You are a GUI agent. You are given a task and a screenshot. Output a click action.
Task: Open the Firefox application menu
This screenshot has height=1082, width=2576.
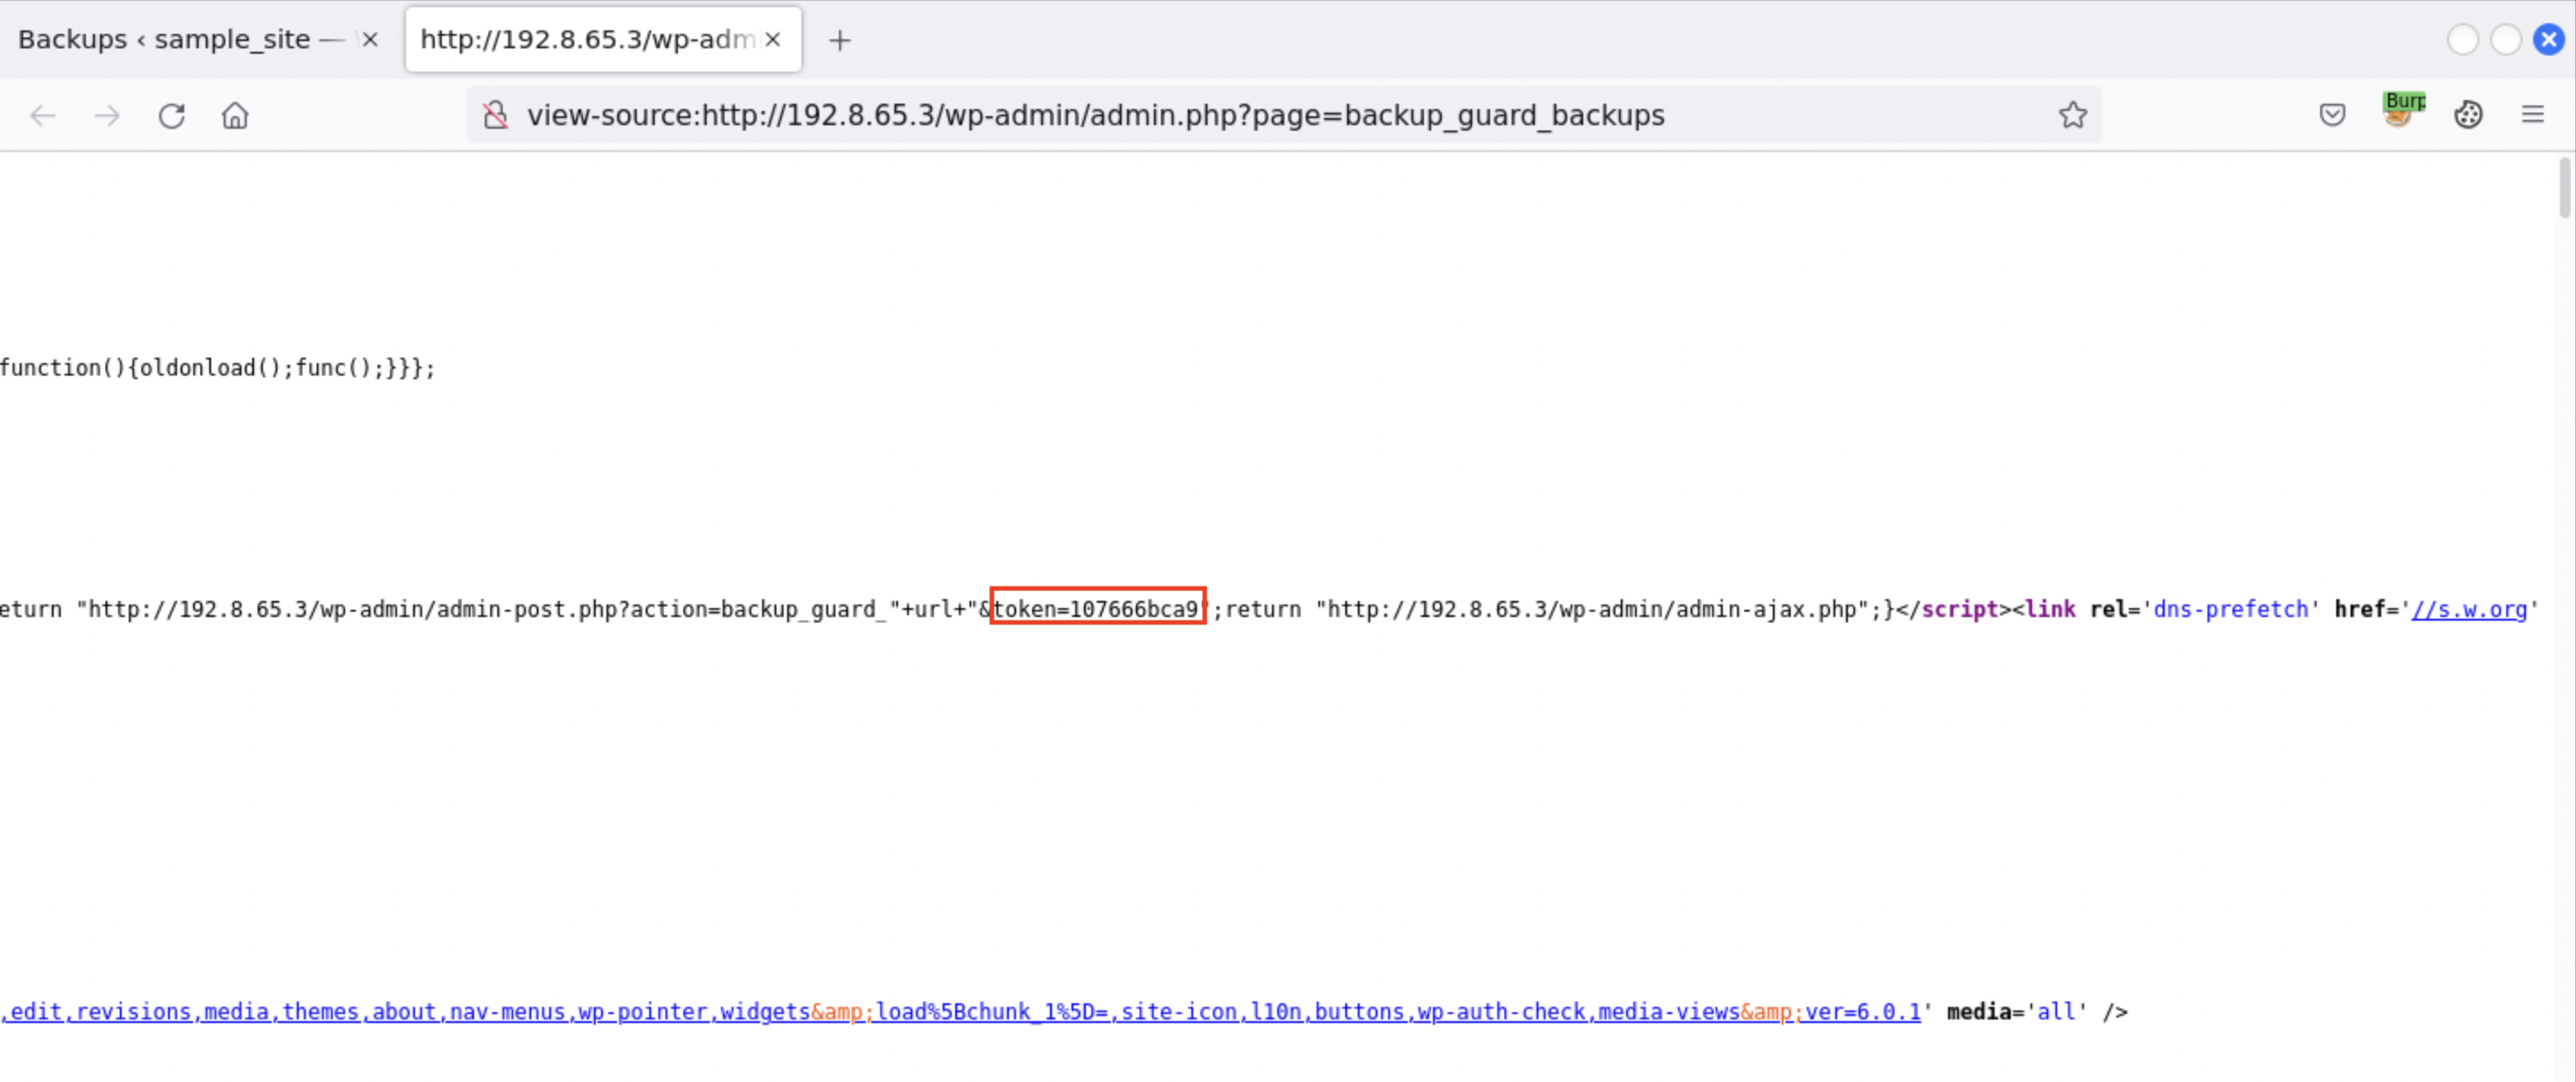tap(2533, 114)
